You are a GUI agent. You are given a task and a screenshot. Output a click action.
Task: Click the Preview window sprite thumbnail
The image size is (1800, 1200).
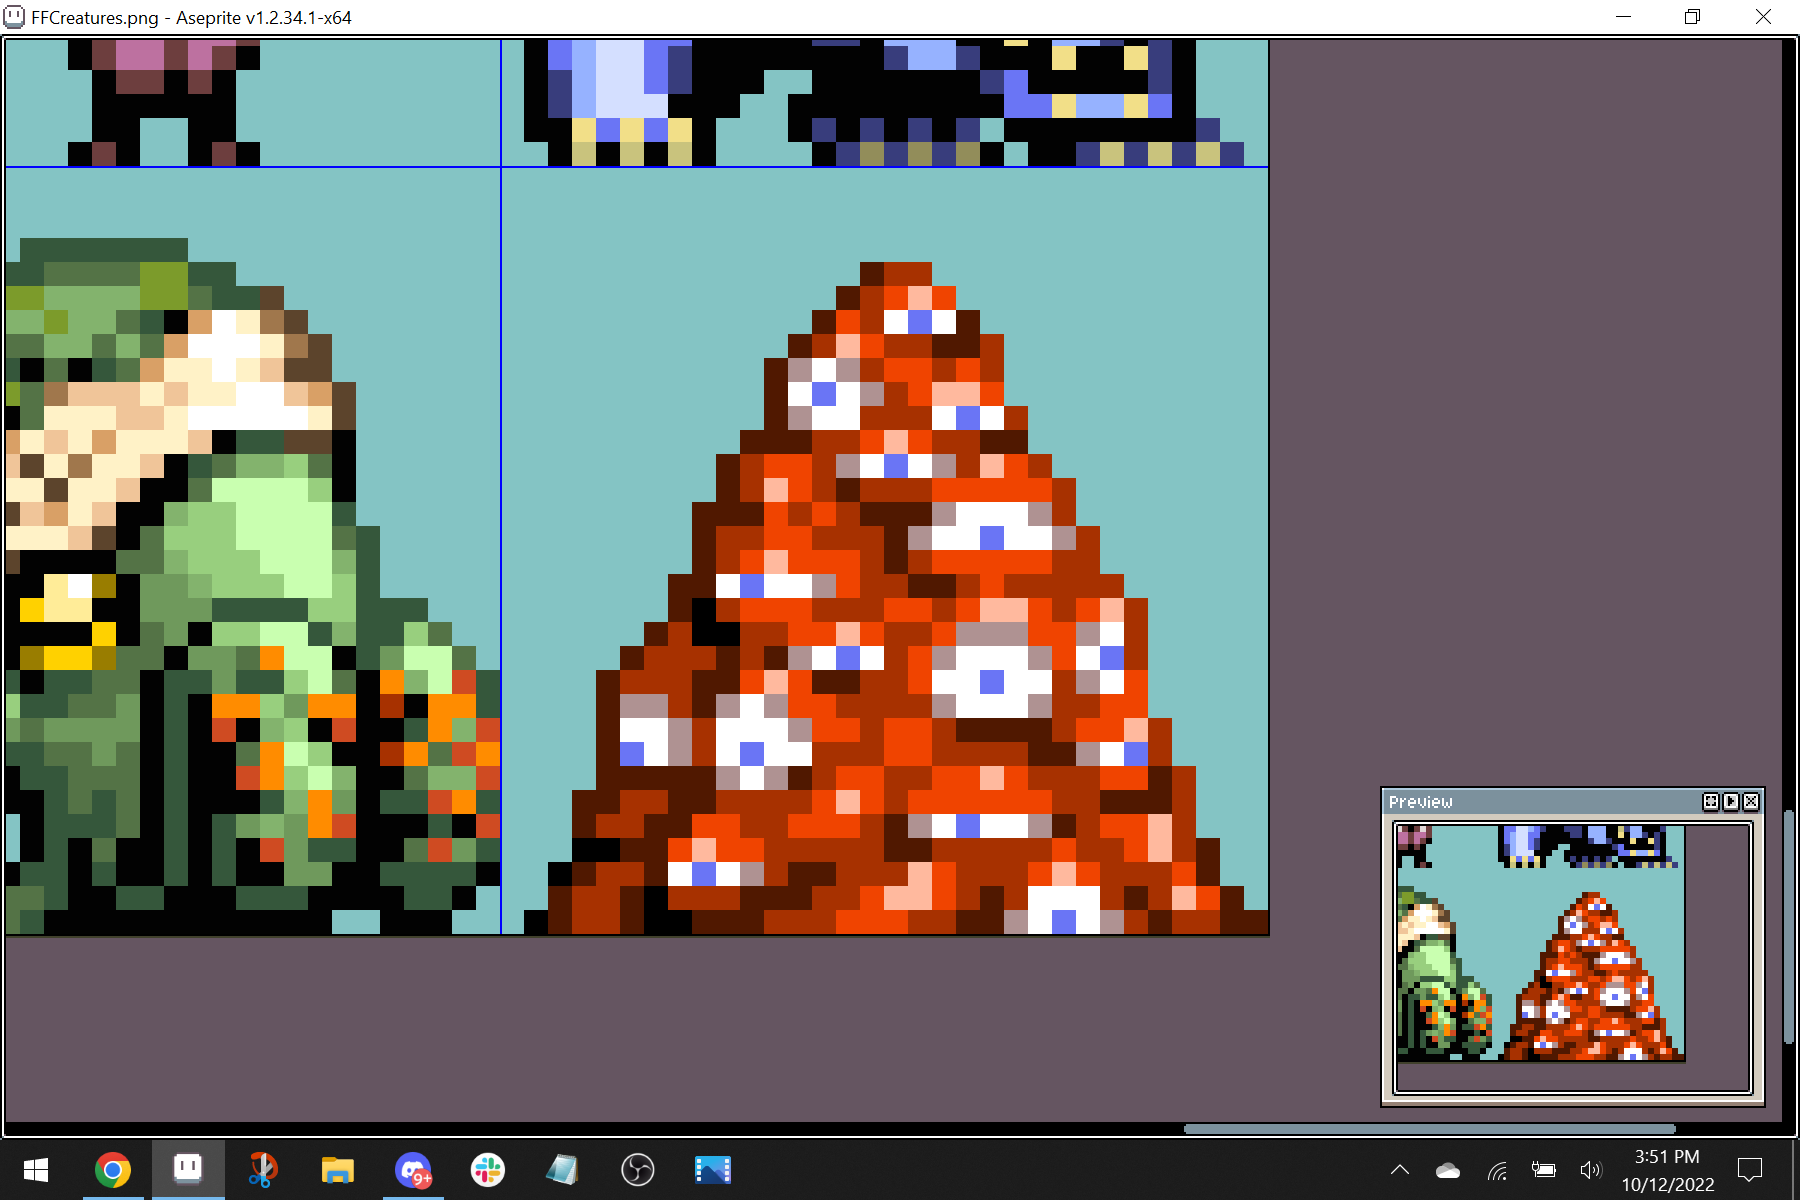tap(1540, 943)
